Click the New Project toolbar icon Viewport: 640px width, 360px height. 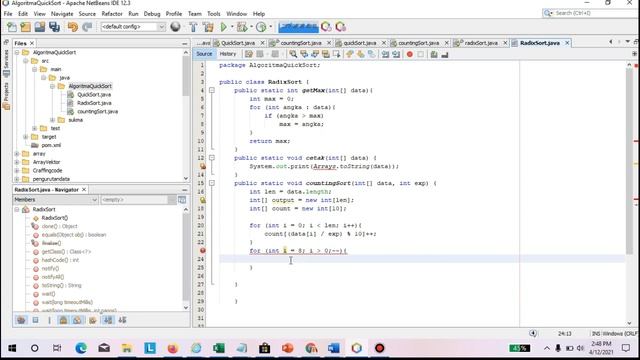(x=25, y=27)
